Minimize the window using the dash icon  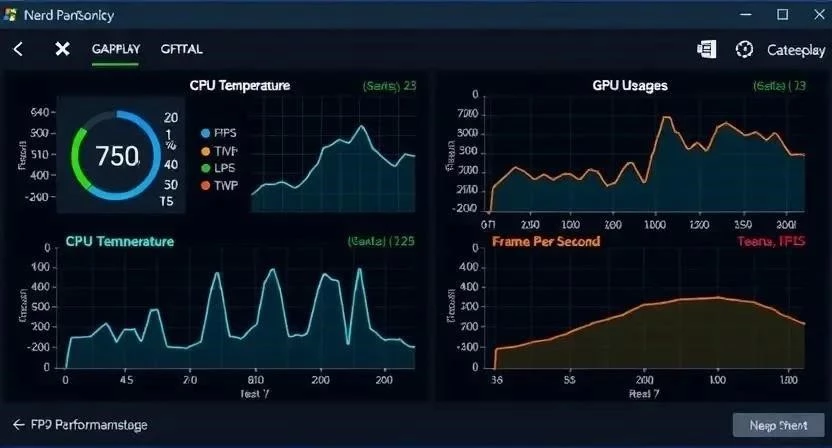click(745, 14)
